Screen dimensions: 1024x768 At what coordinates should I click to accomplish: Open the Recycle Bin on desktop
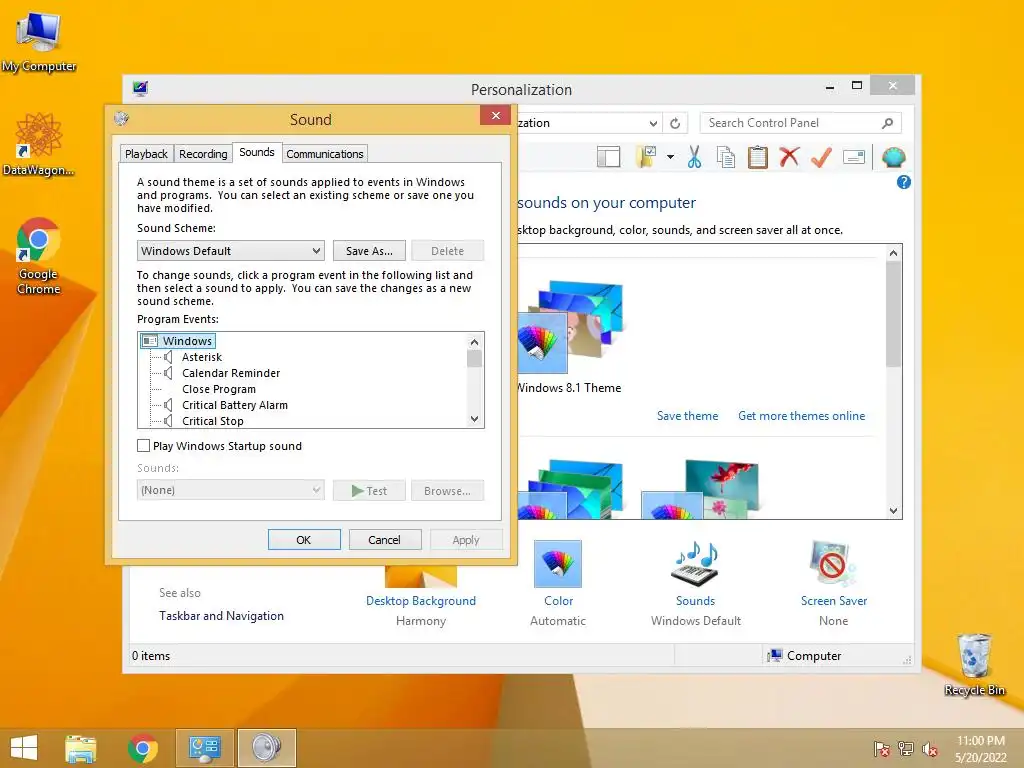(x=974, y=664)
